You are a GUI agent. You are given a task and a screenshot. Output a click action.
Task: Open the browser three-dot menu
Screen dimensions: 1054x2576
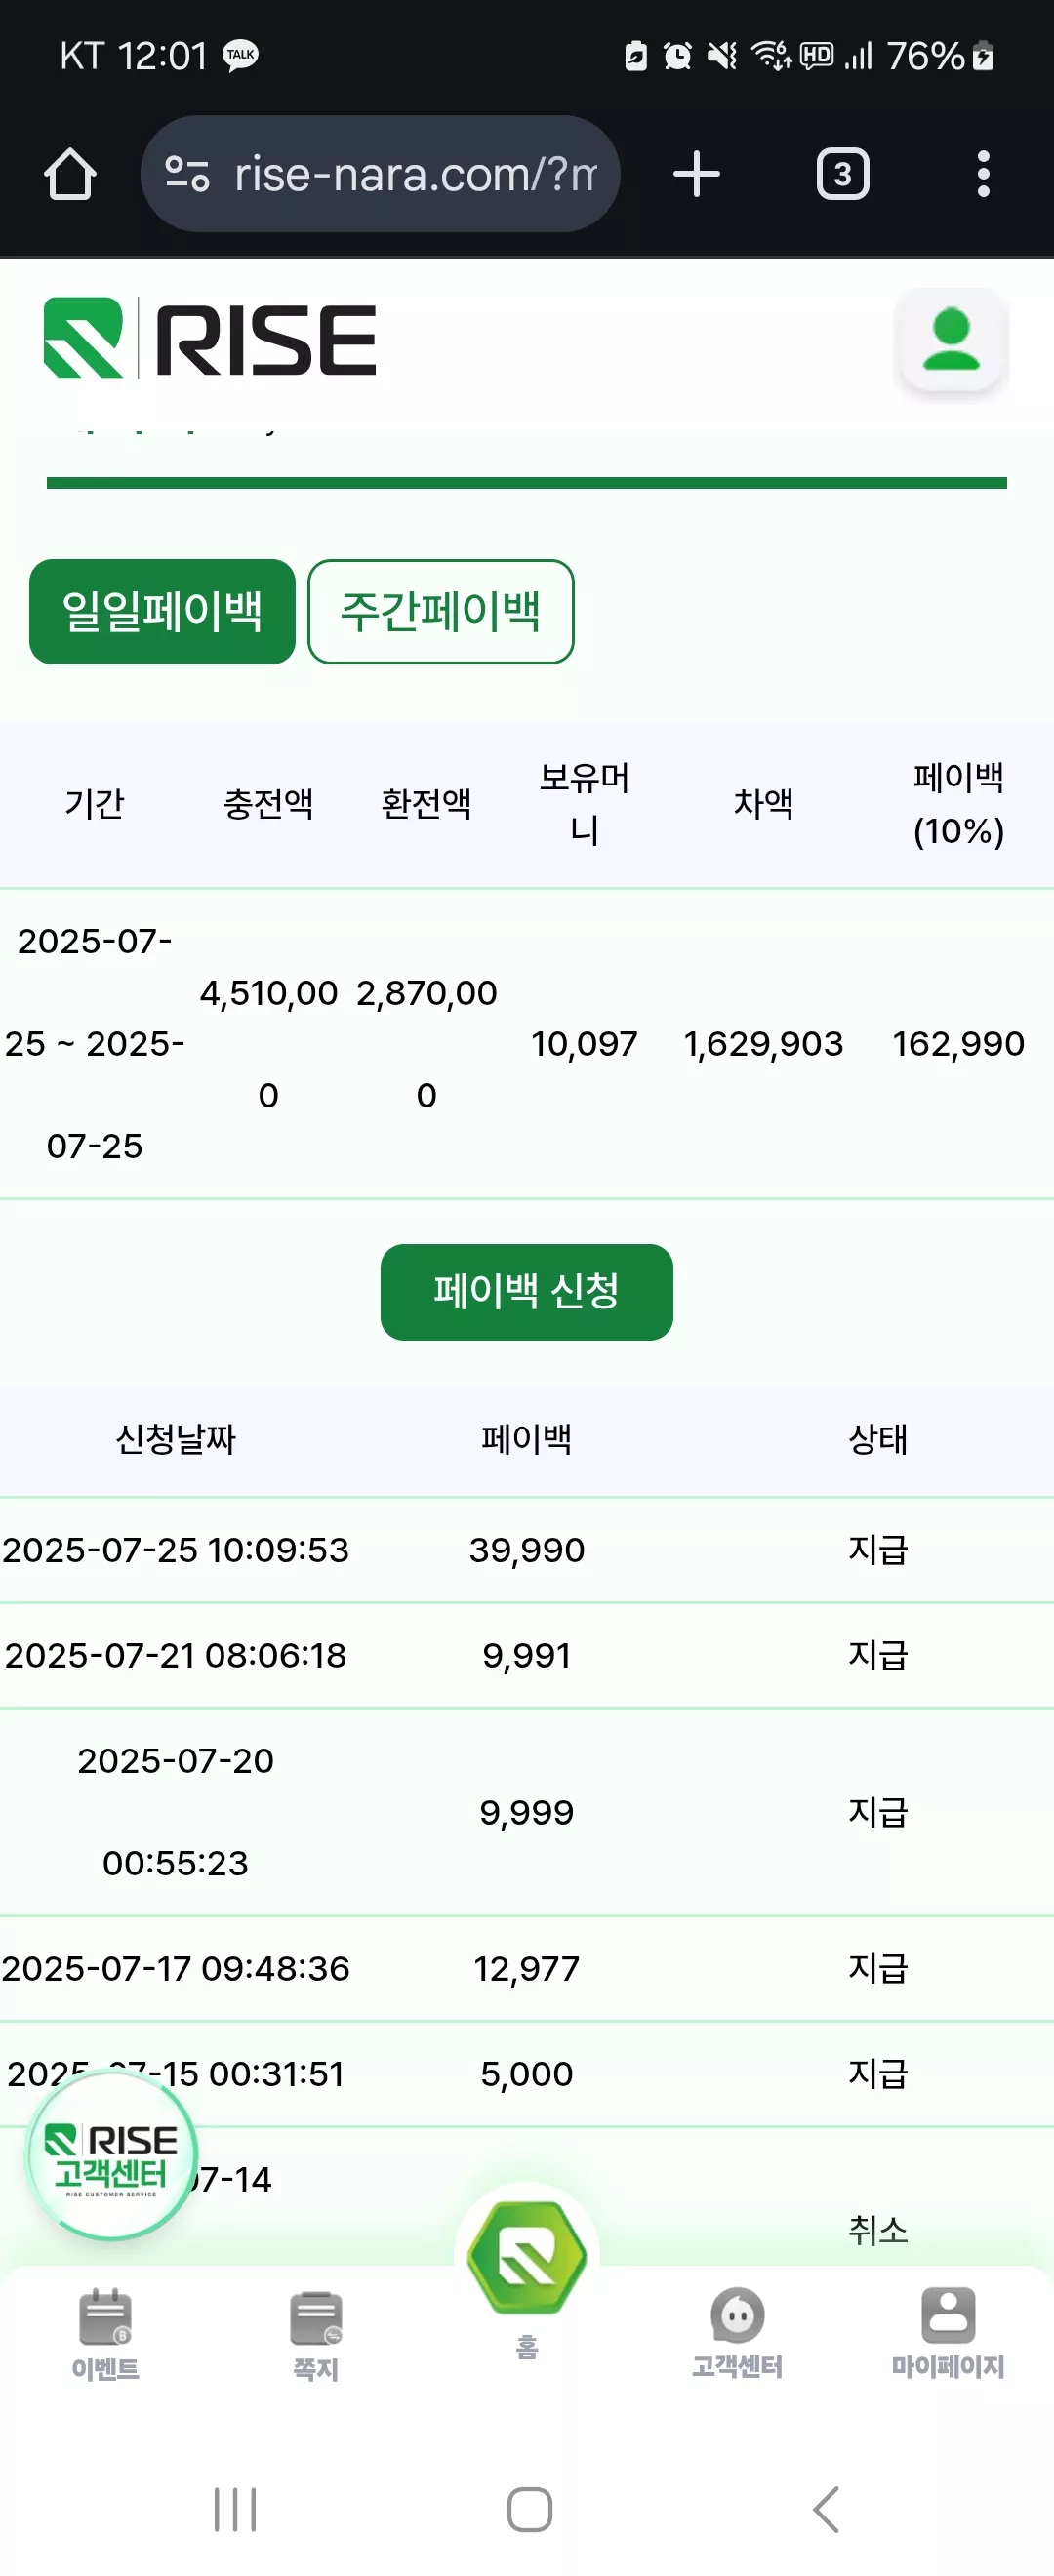pyautogui.click(x=983, y=174)
